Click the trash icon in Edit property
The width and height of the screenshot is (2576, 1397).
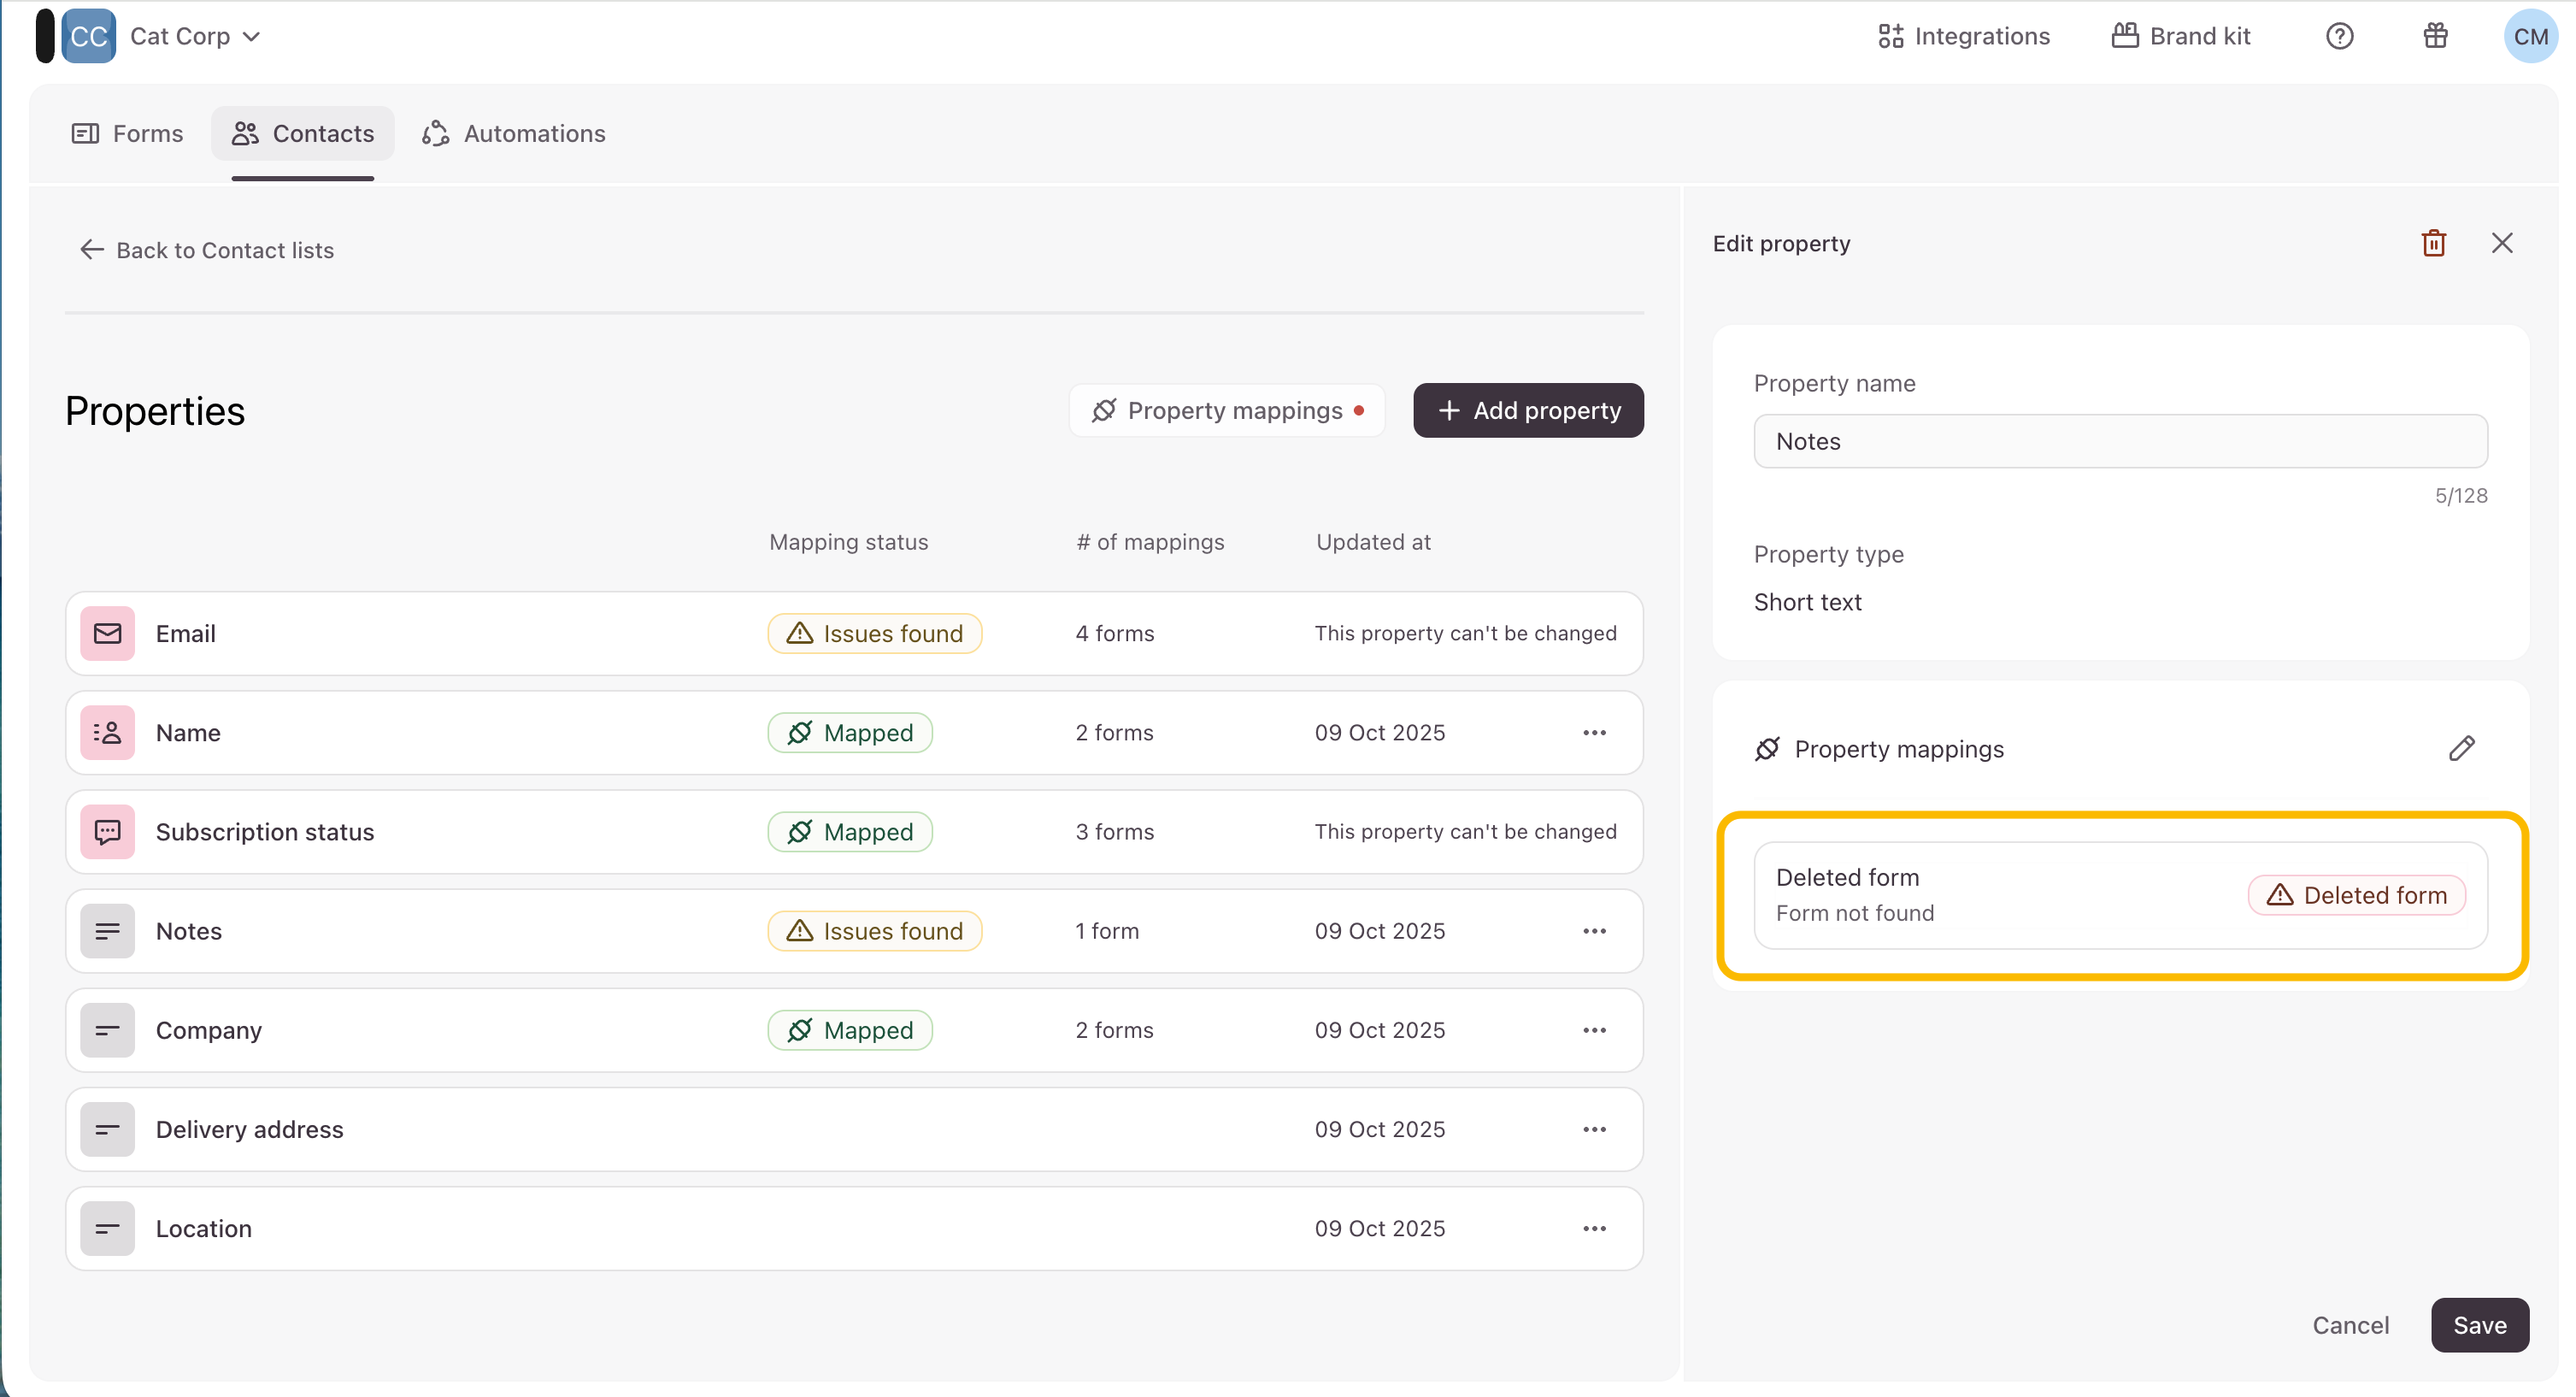pos(2433,243)
